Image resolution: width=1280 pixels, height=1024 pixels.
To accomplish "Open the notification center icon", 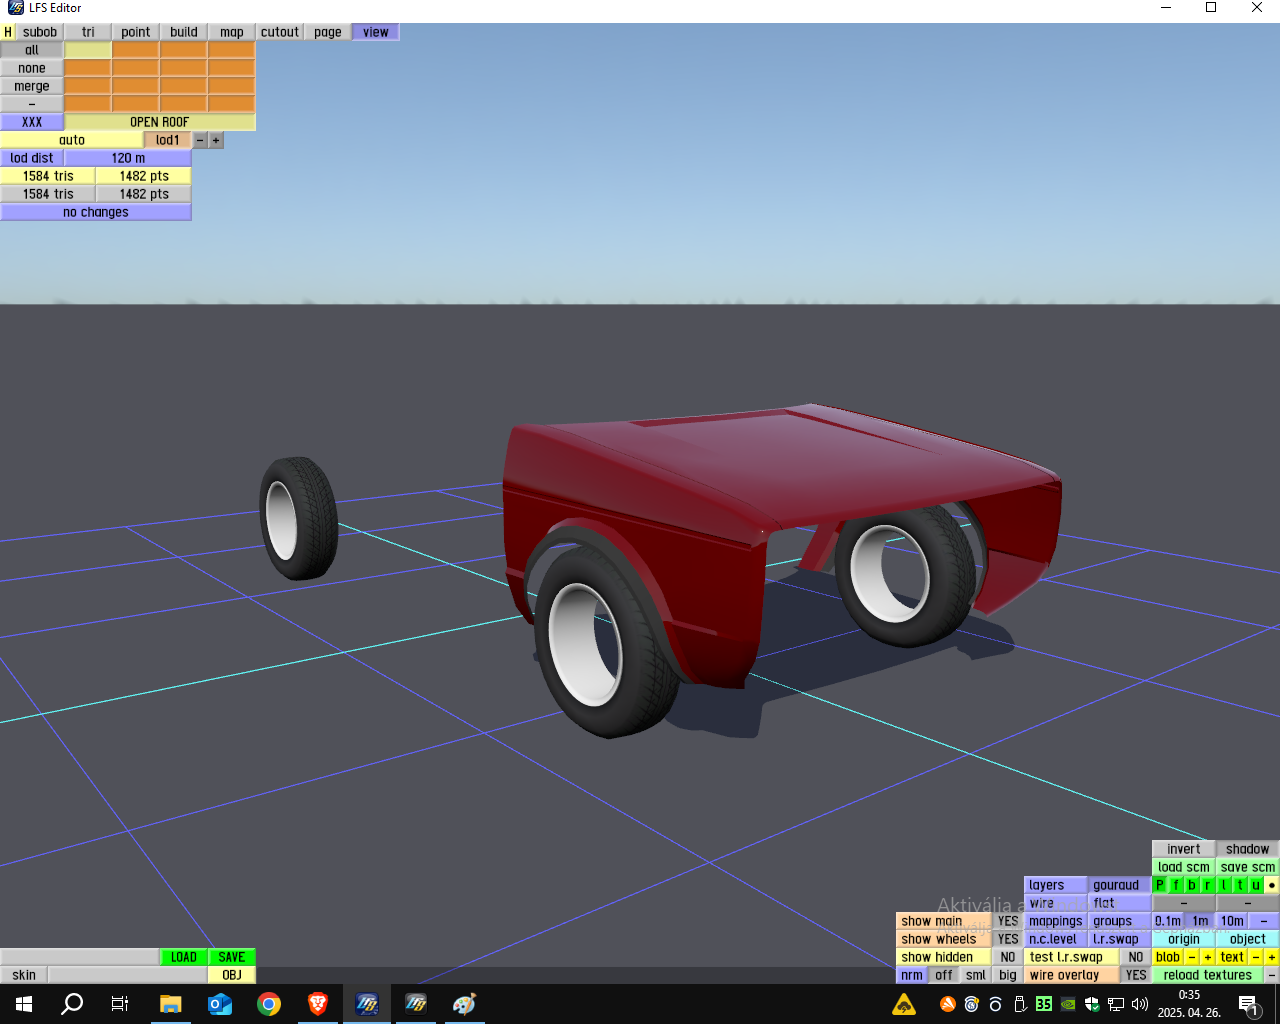I will (x=1248, y=1004).
